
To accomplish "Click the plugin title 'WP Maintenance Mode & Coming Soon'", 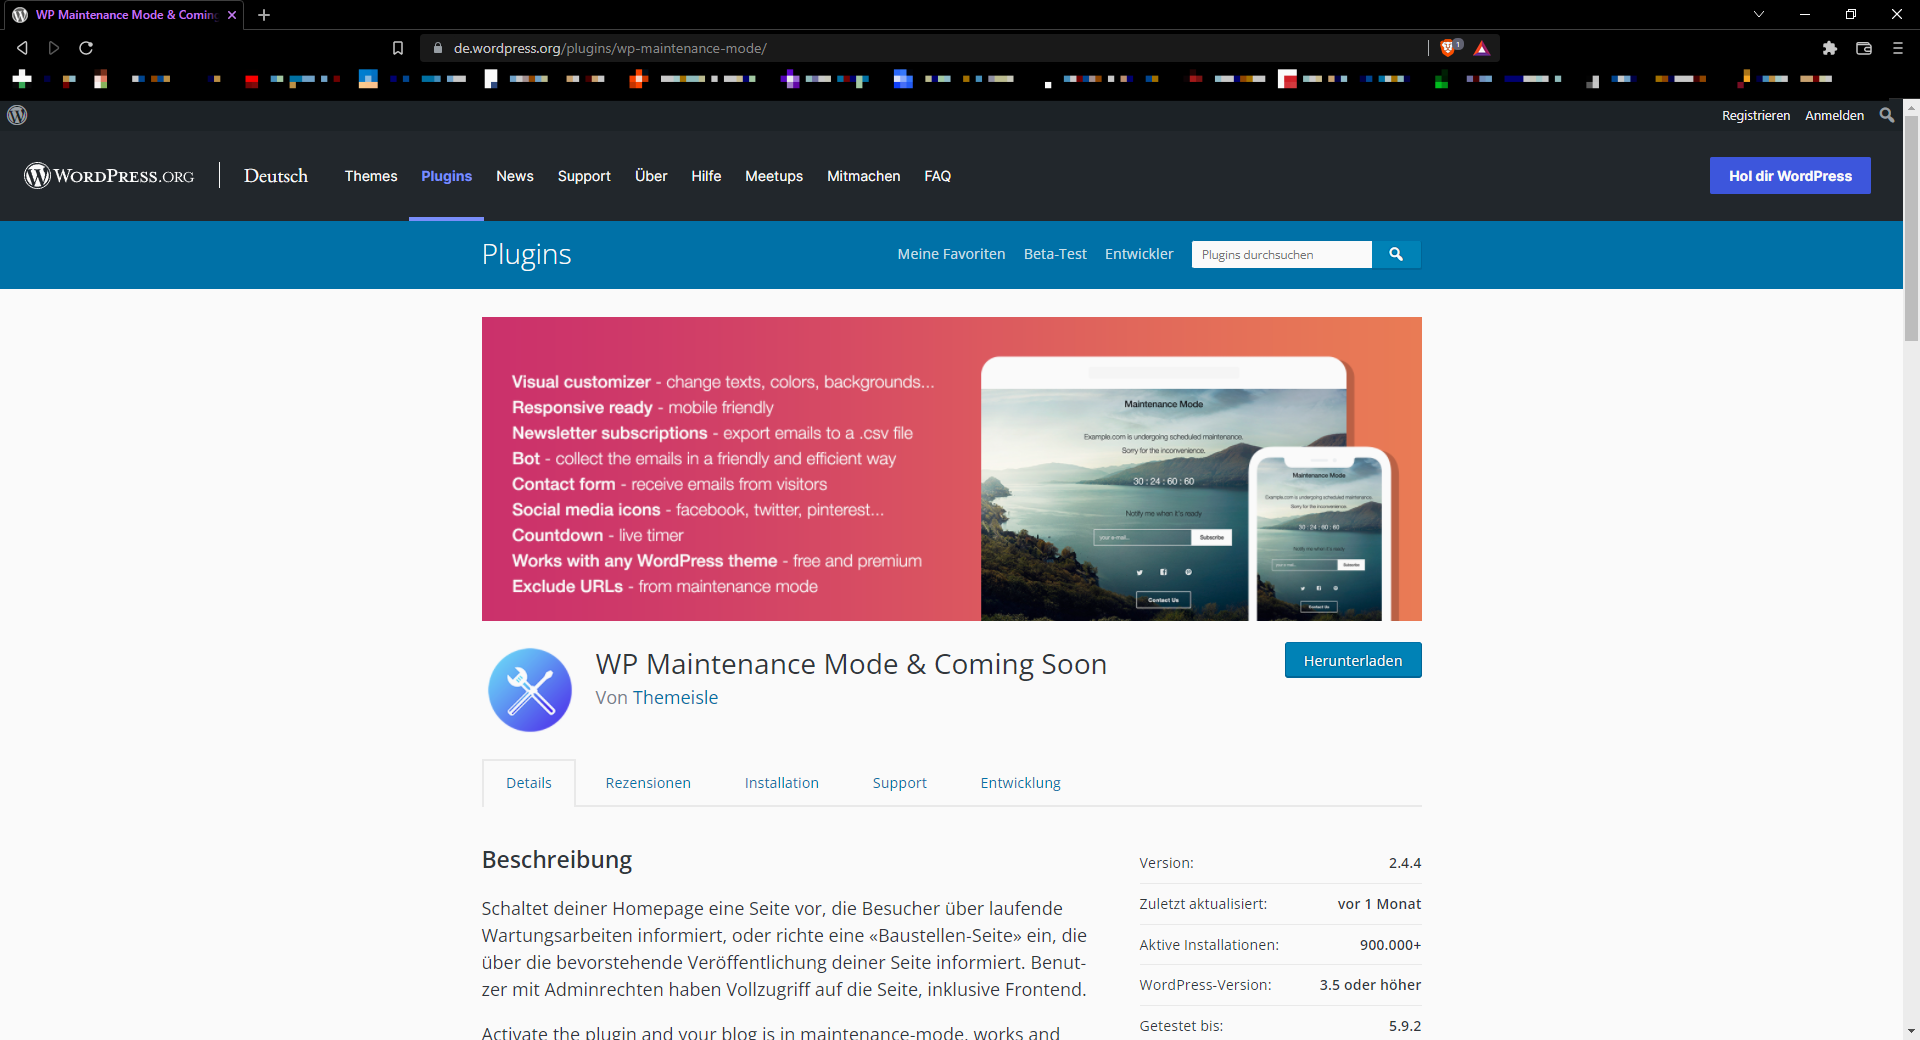I will (x=851, y=664).
